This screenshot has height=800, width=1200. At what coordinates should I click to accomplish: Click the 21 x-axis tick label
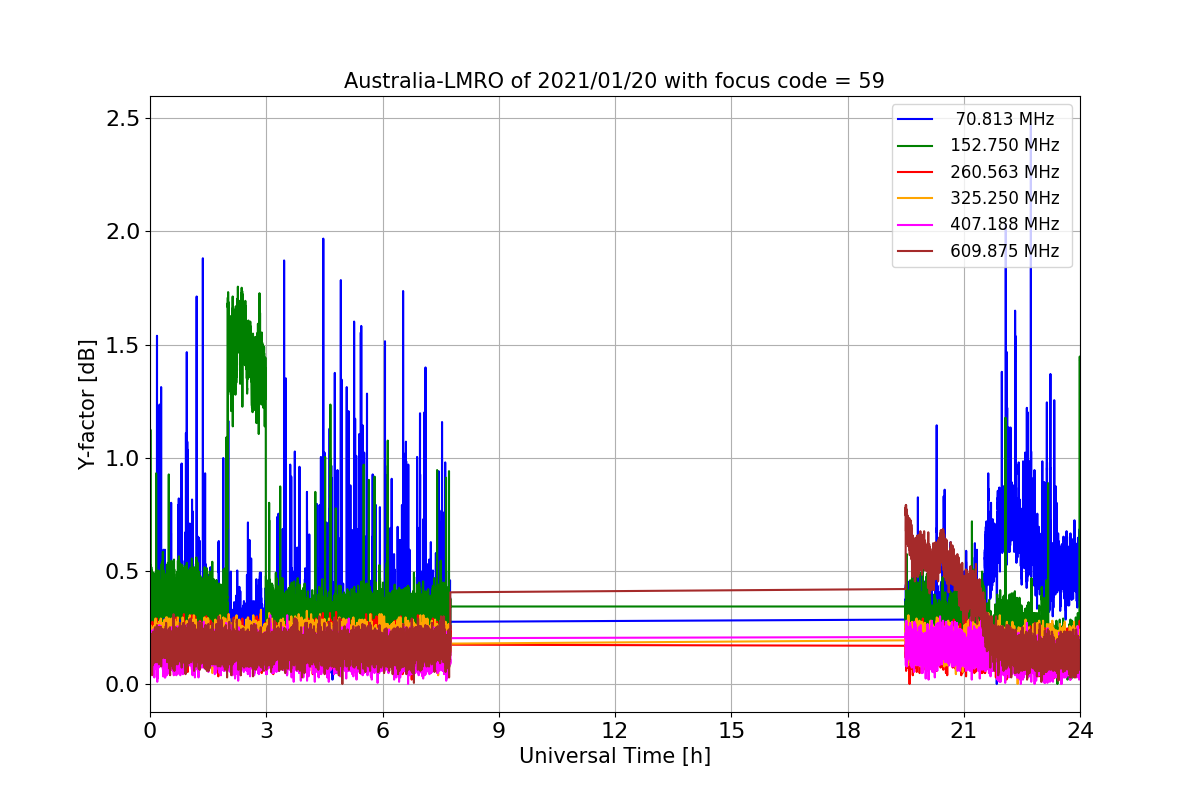pos(963,730)
